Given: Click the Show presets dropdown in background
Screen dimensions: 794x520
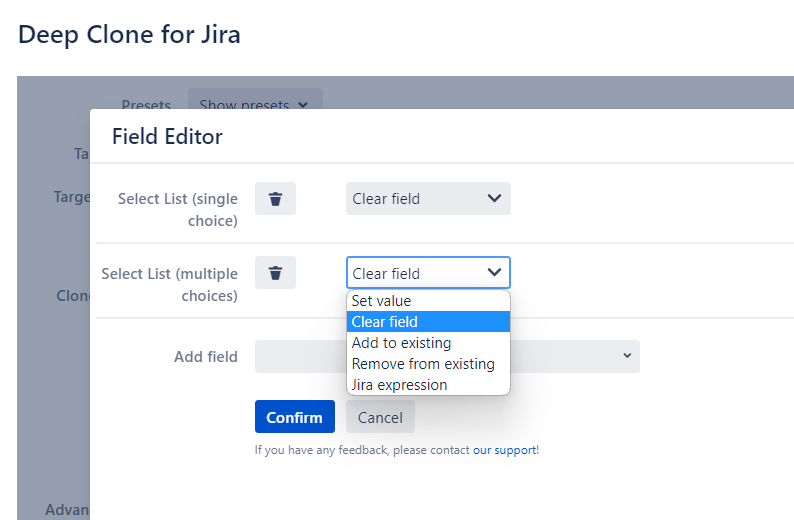Looking at the screenshot, I should click(255, 99).
